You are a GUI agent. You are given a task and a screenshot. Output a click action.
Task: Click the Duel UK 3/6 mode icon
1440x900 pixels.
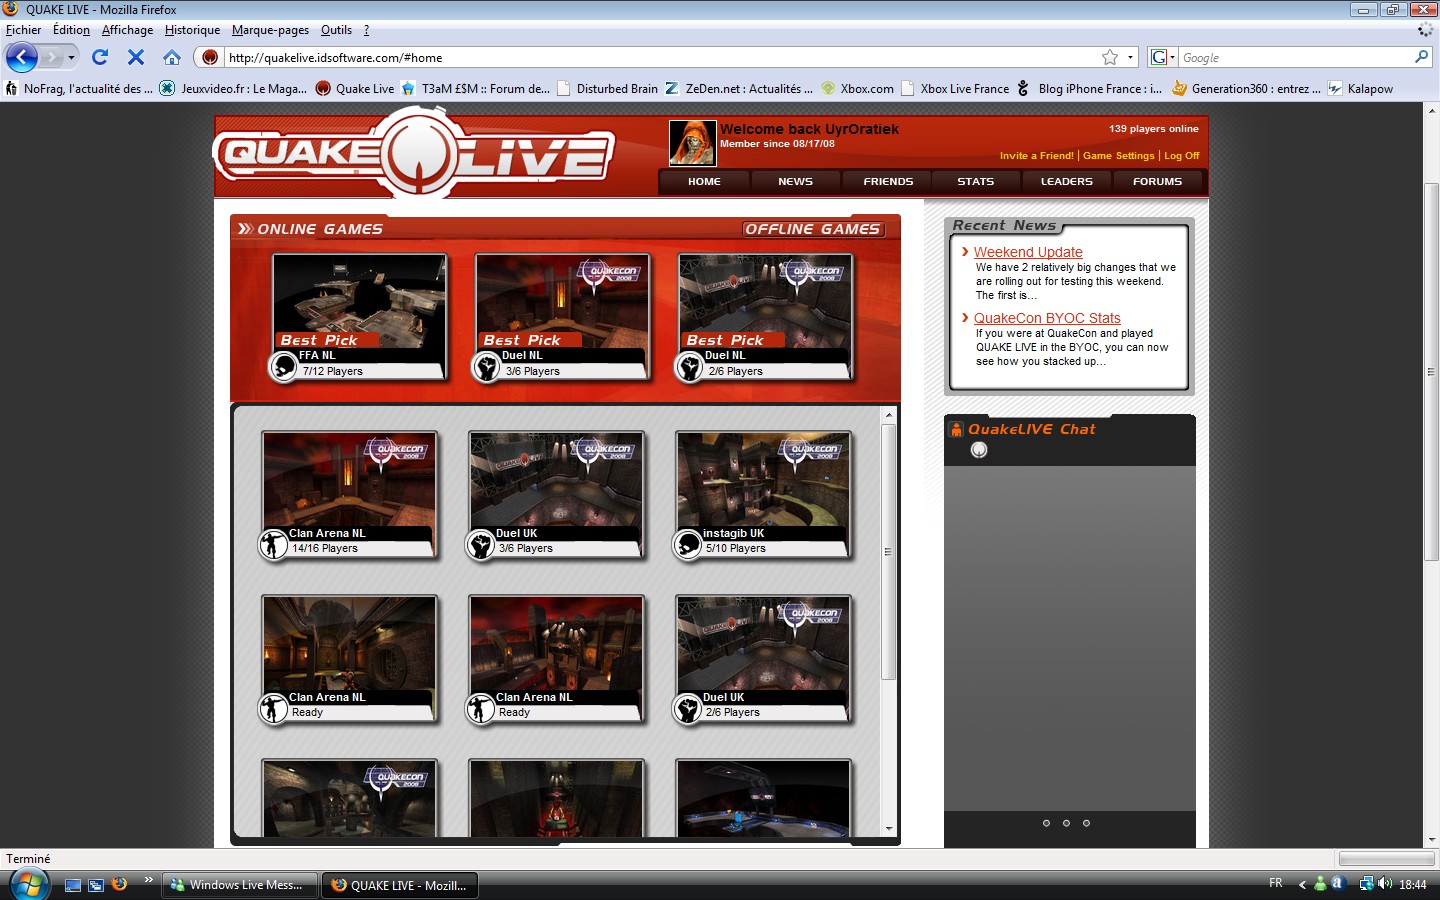481,545
